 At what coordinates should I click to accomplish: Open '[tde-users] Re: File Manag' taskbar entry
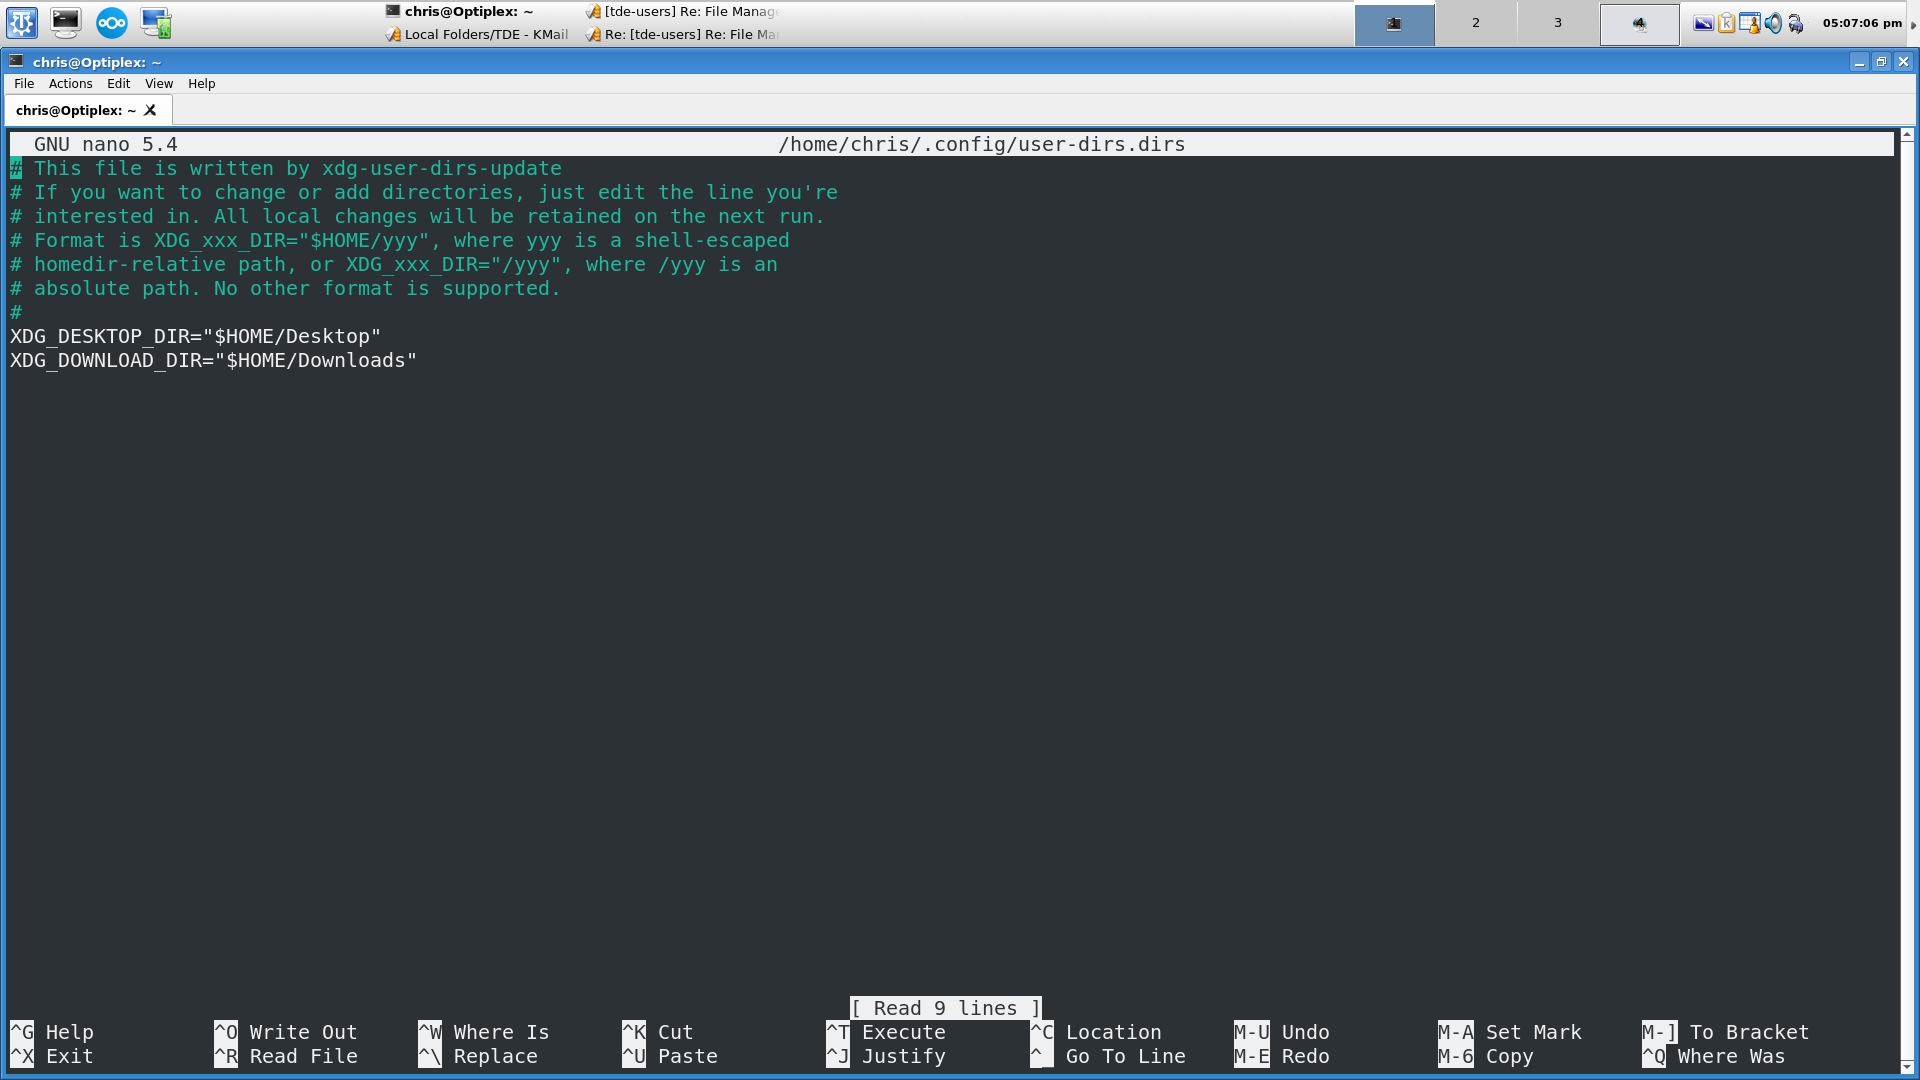(x=682, y=11)
